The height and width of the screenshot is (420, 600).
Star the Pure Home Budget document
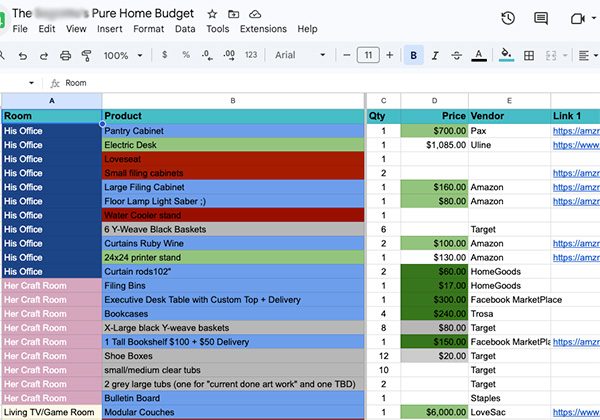pos(212,15)
